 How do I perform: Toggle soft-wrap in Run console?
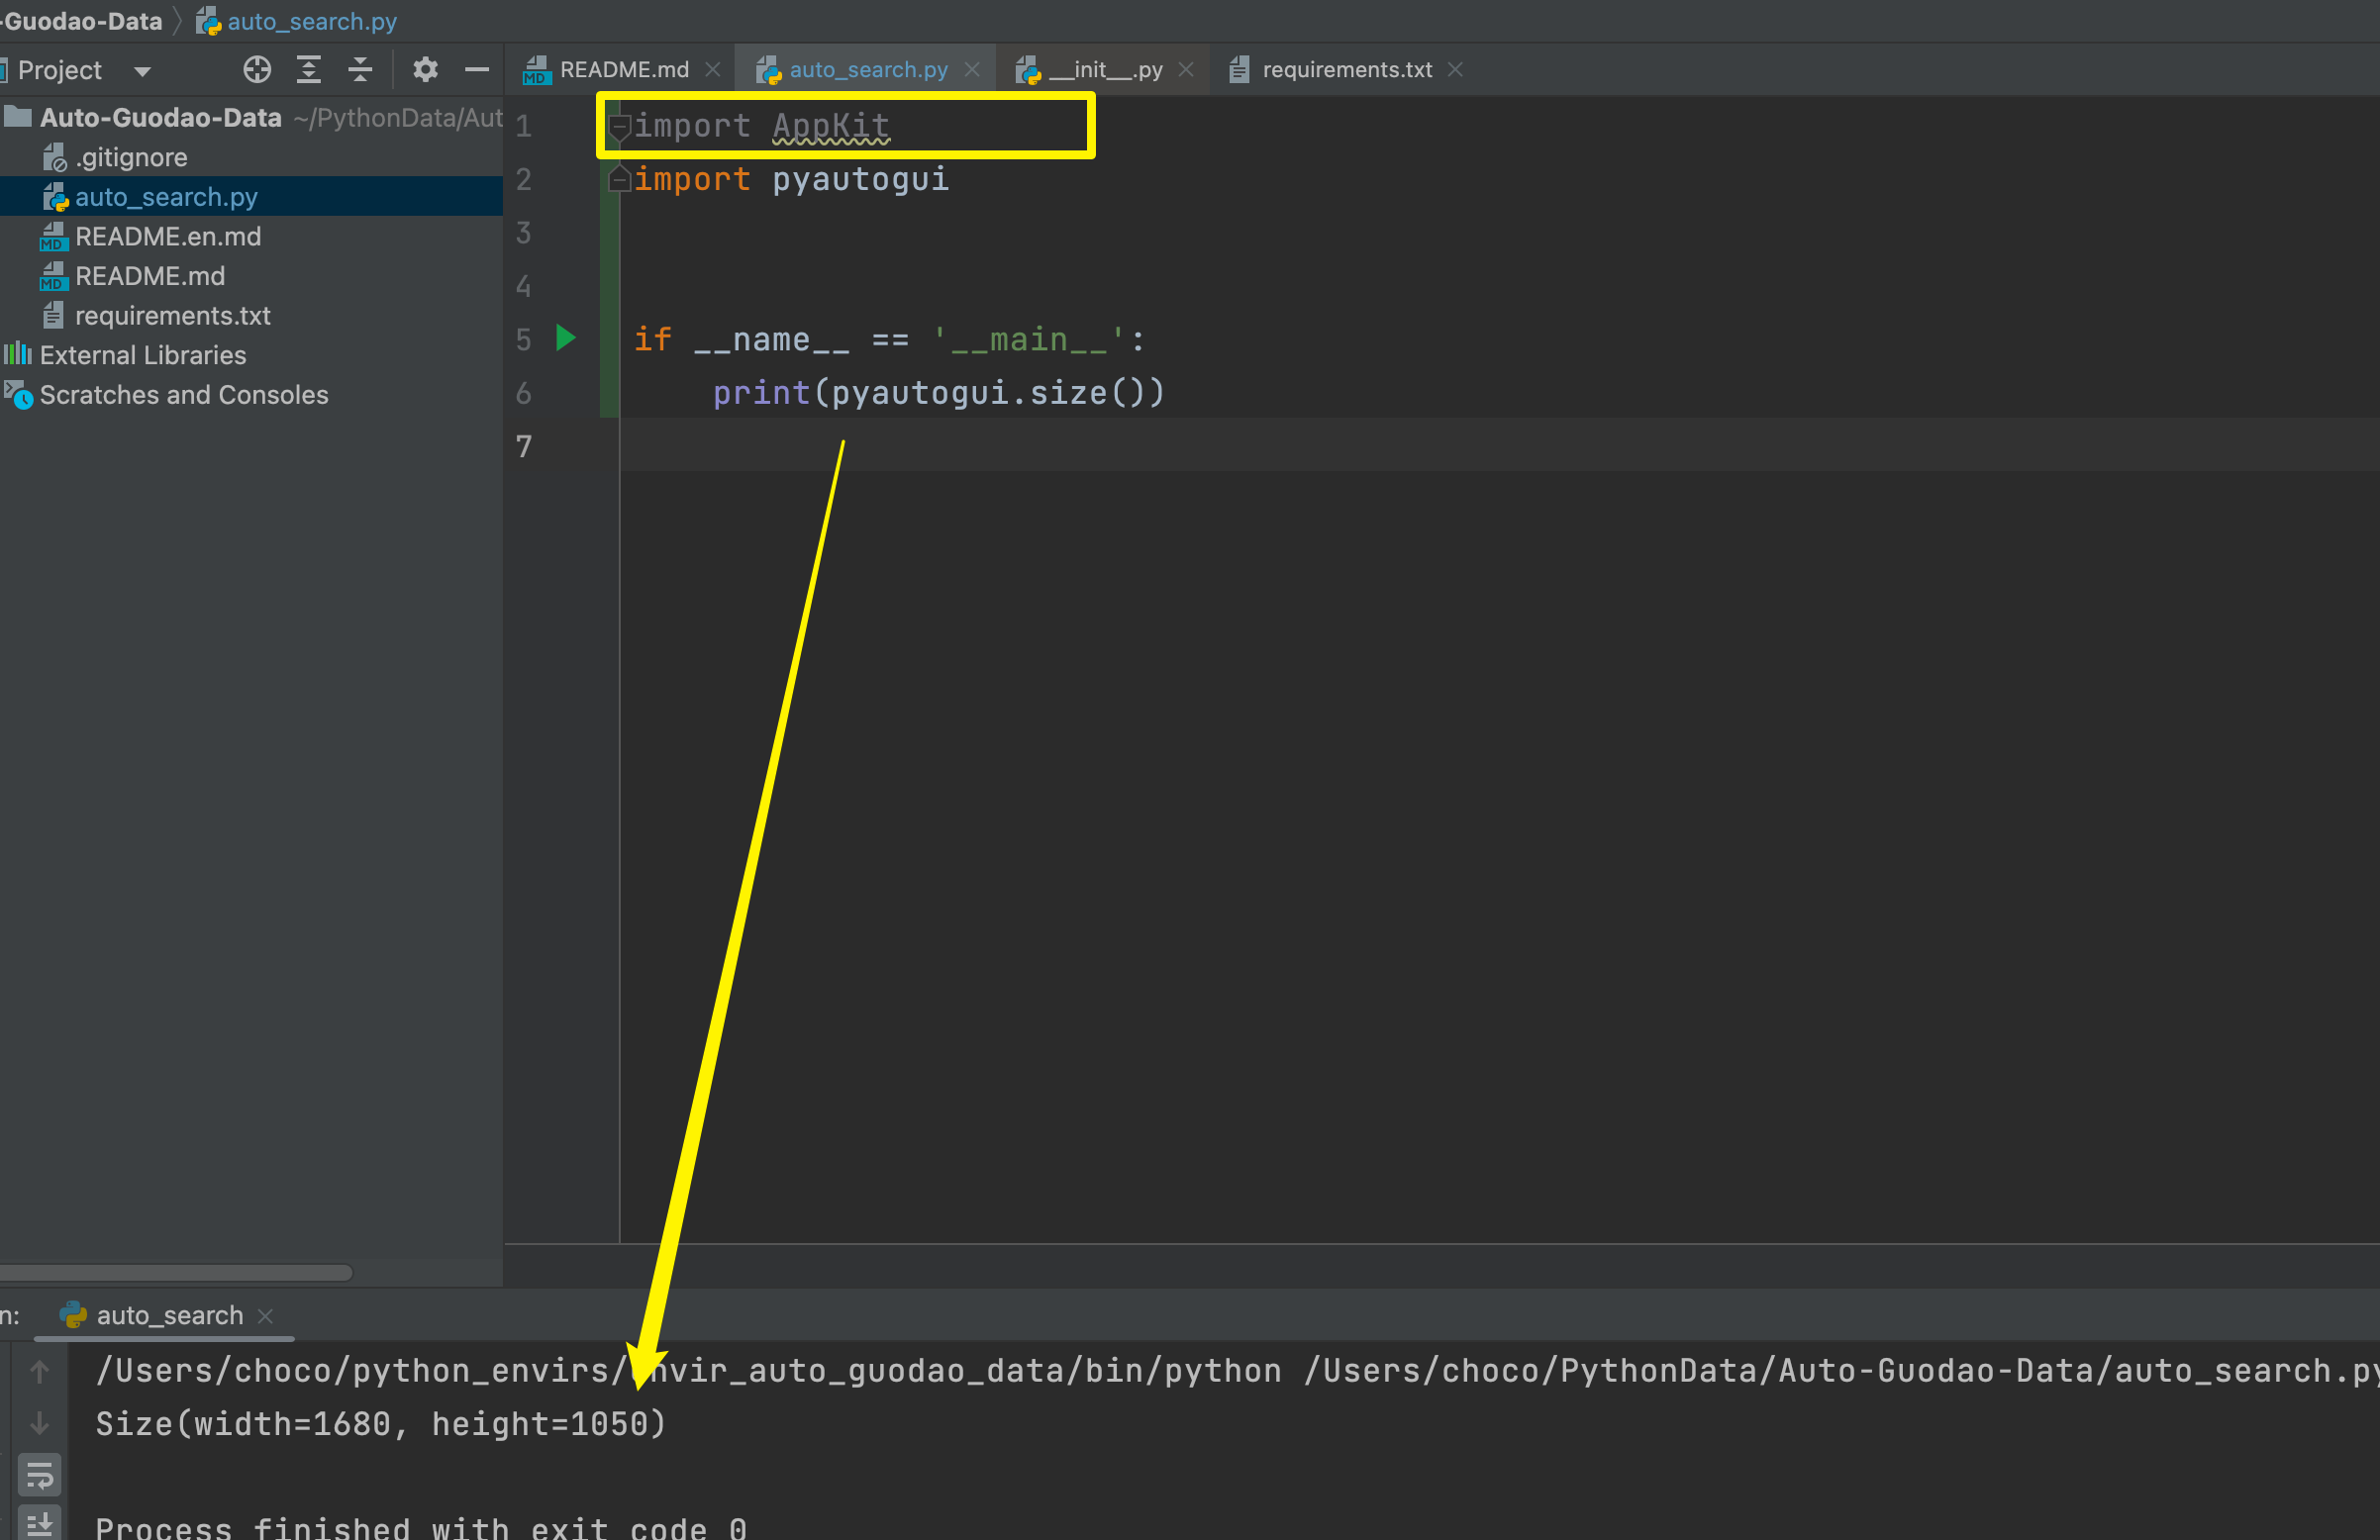(39, 1475)
